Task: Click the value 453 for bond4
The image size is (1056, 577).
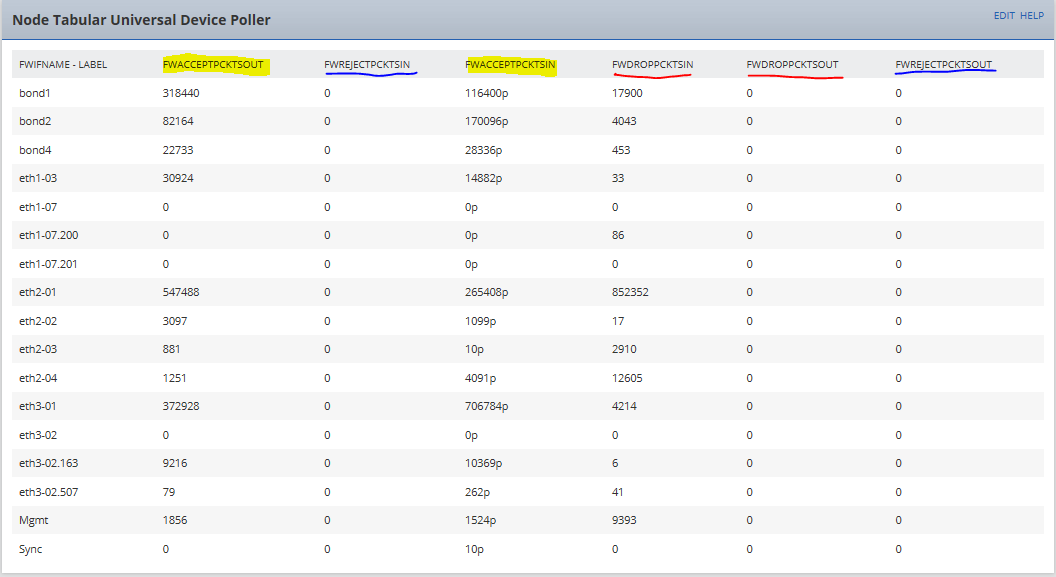Action: pyautogui.click(x=621, y=150)
